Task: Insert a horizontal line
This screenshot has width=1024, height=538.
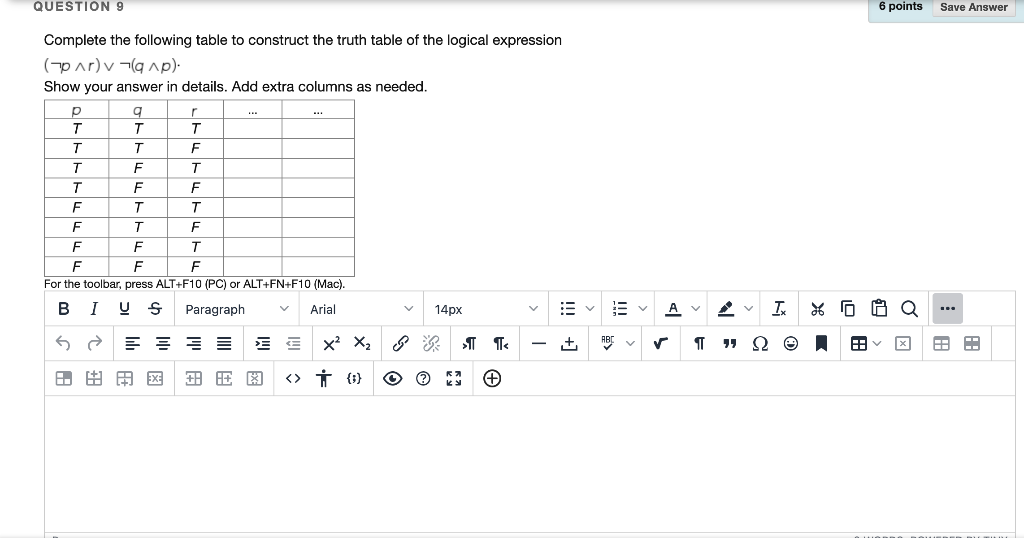Action: click(538, 343)
